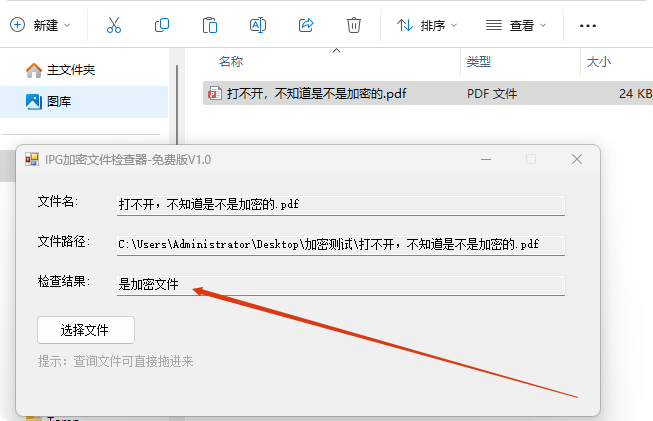The width and height of the screenshot is (653, 421).
Task: Click the 文件路径 text field
Action: (341, 245)
